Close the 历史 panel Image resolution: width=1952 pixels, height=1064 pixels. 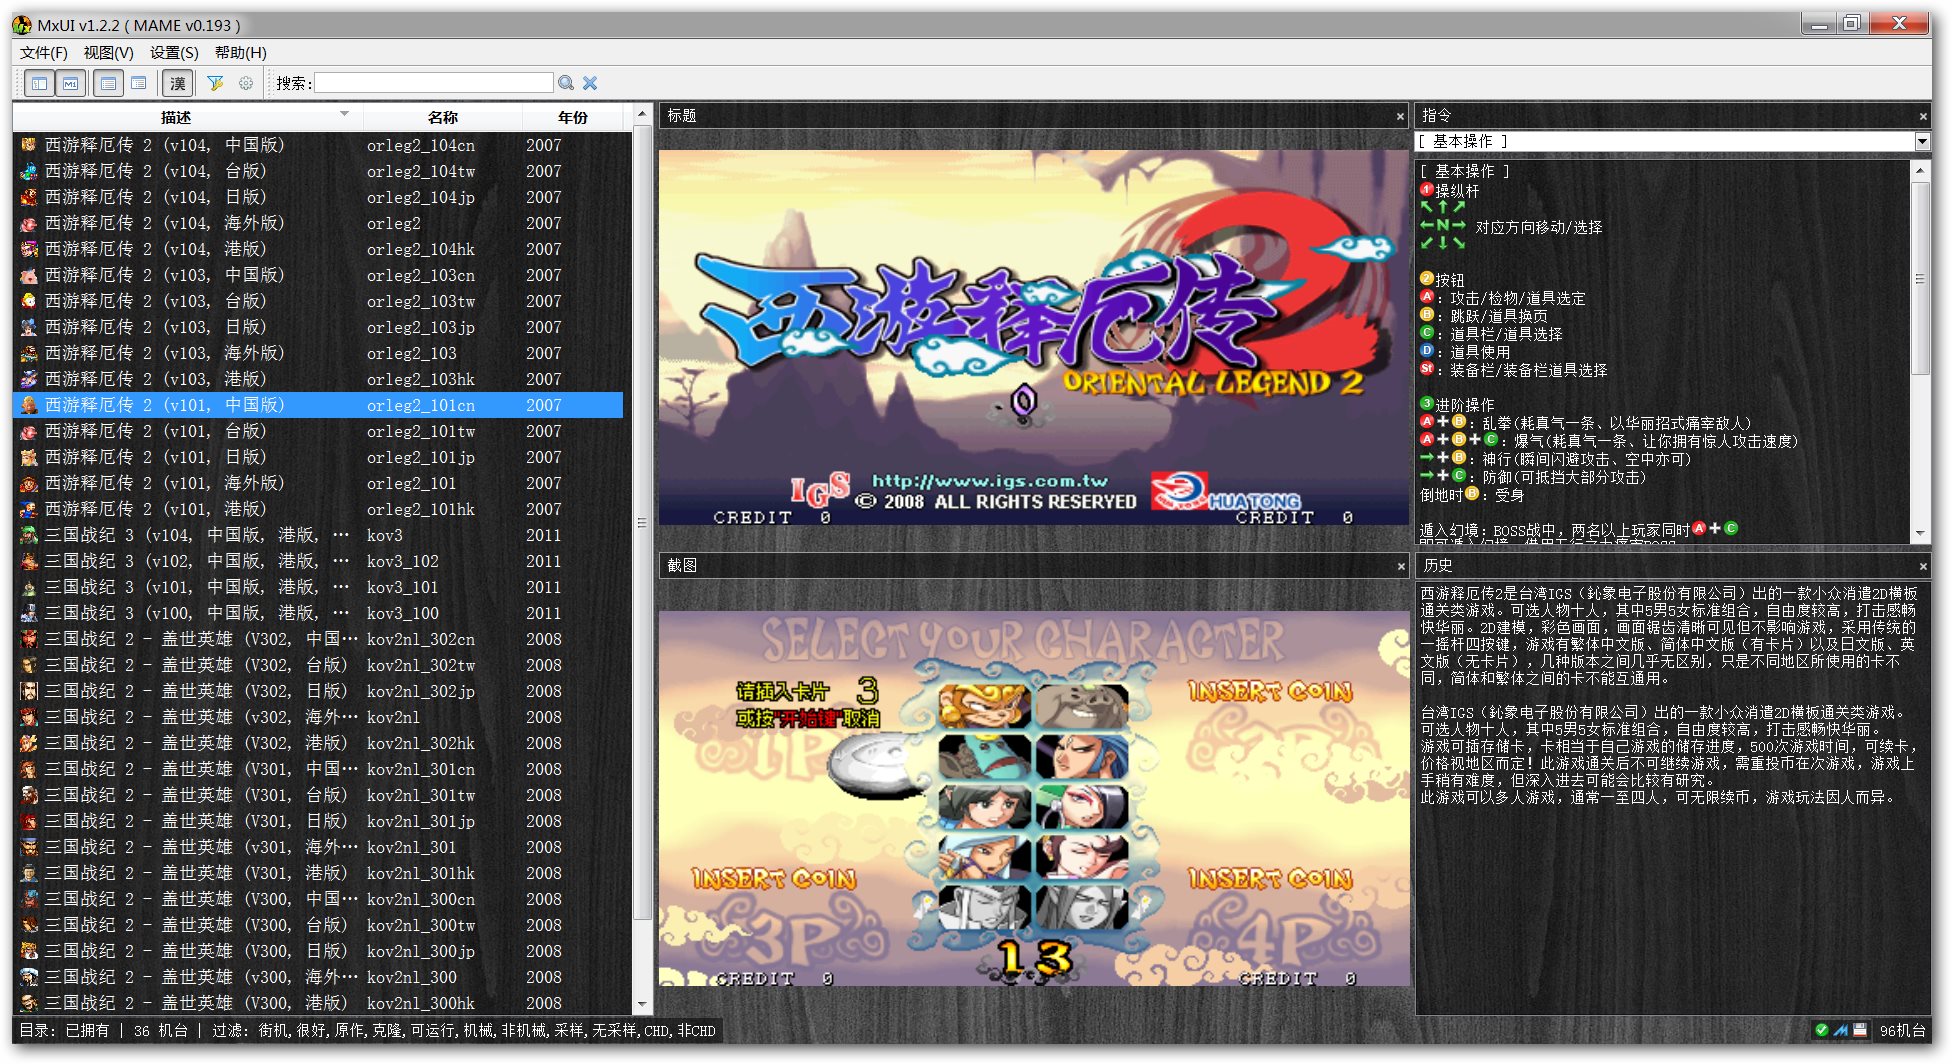pyautogui.click(x=1923, y=567)
